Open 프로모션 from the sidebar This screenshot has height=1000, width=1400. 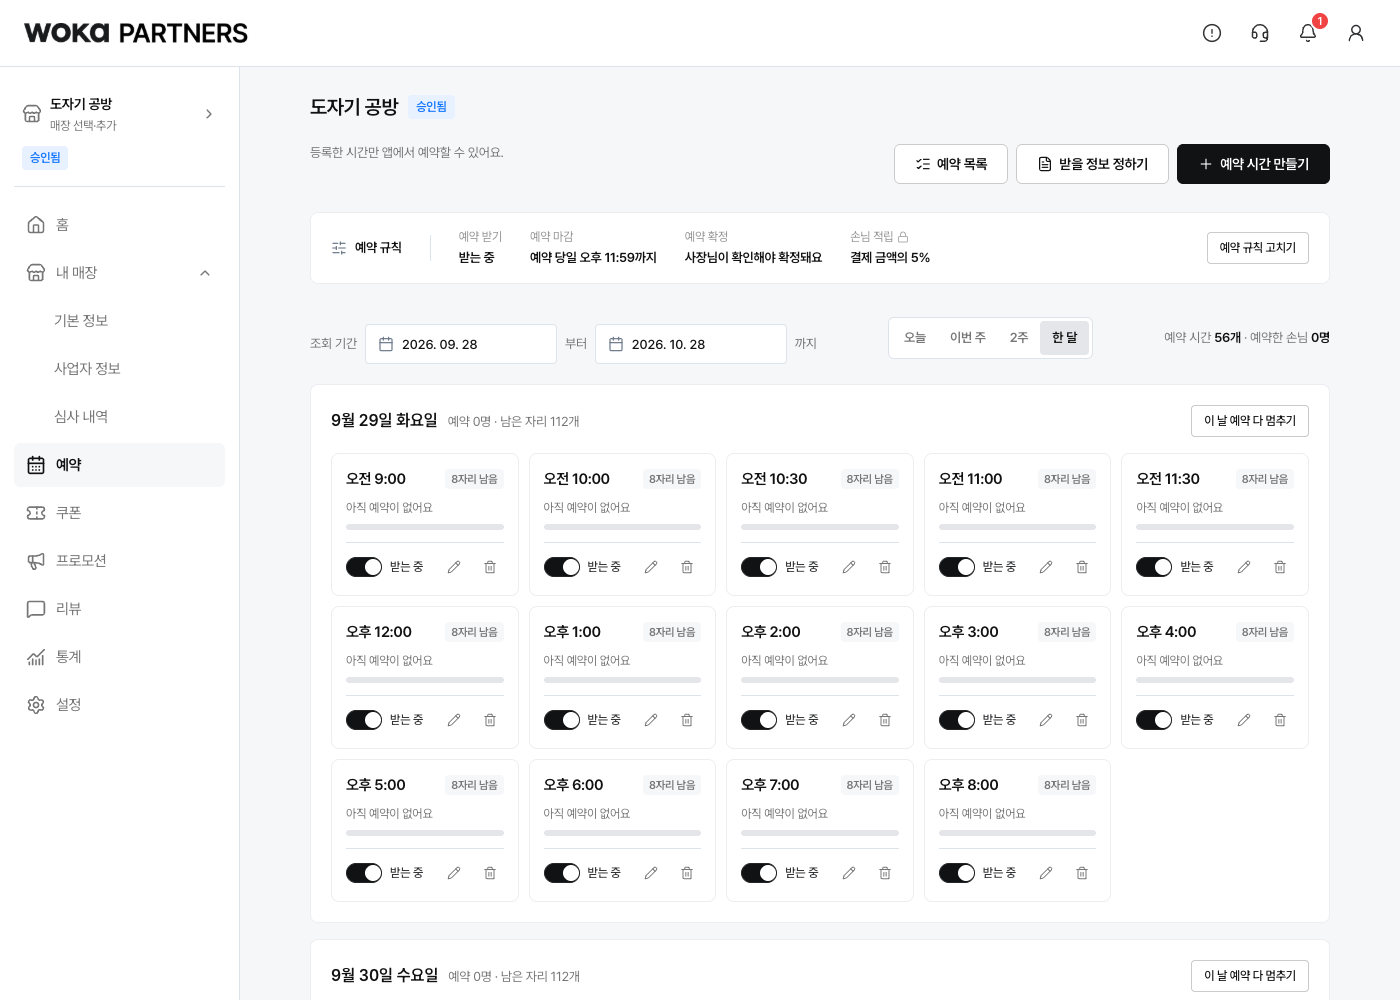pos(119,561)
